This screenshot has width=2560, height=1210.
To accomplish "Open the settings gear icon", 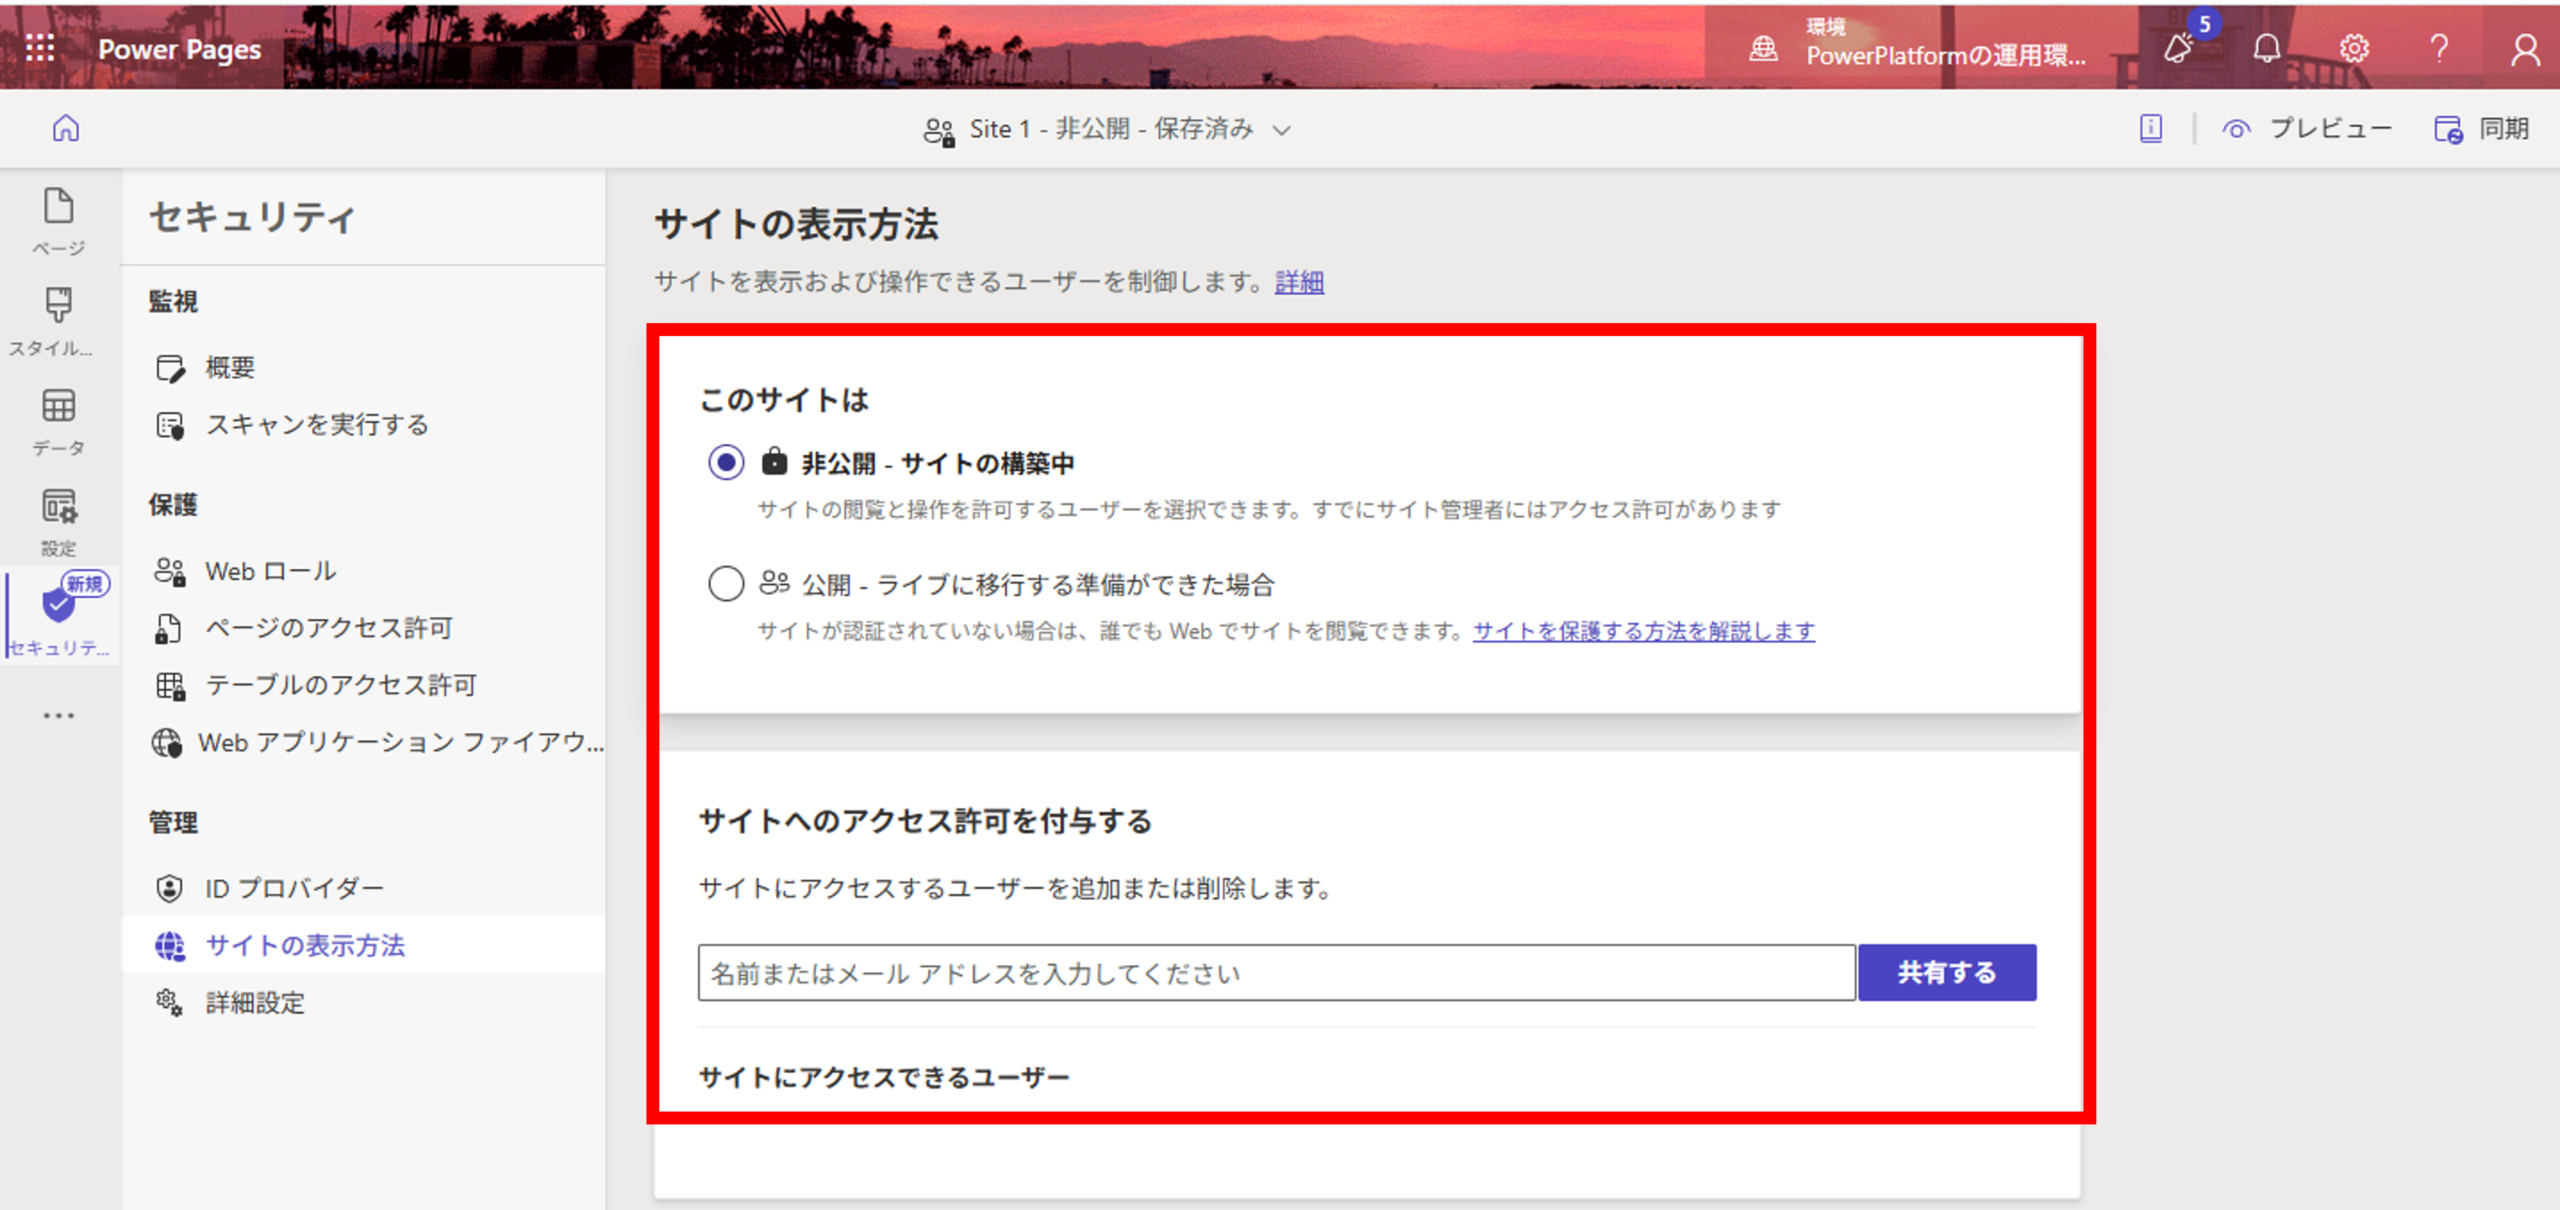I will (x=2354, y=48).
